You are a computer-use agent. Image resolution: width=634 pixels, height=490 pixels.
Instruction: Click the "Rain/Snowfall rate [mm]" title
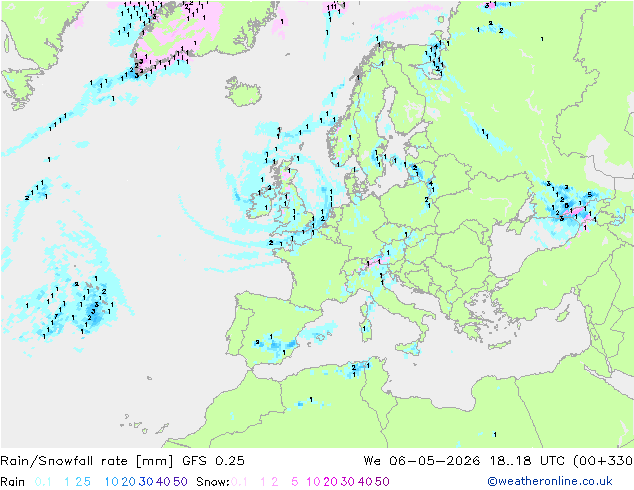(x=87, y=461)
